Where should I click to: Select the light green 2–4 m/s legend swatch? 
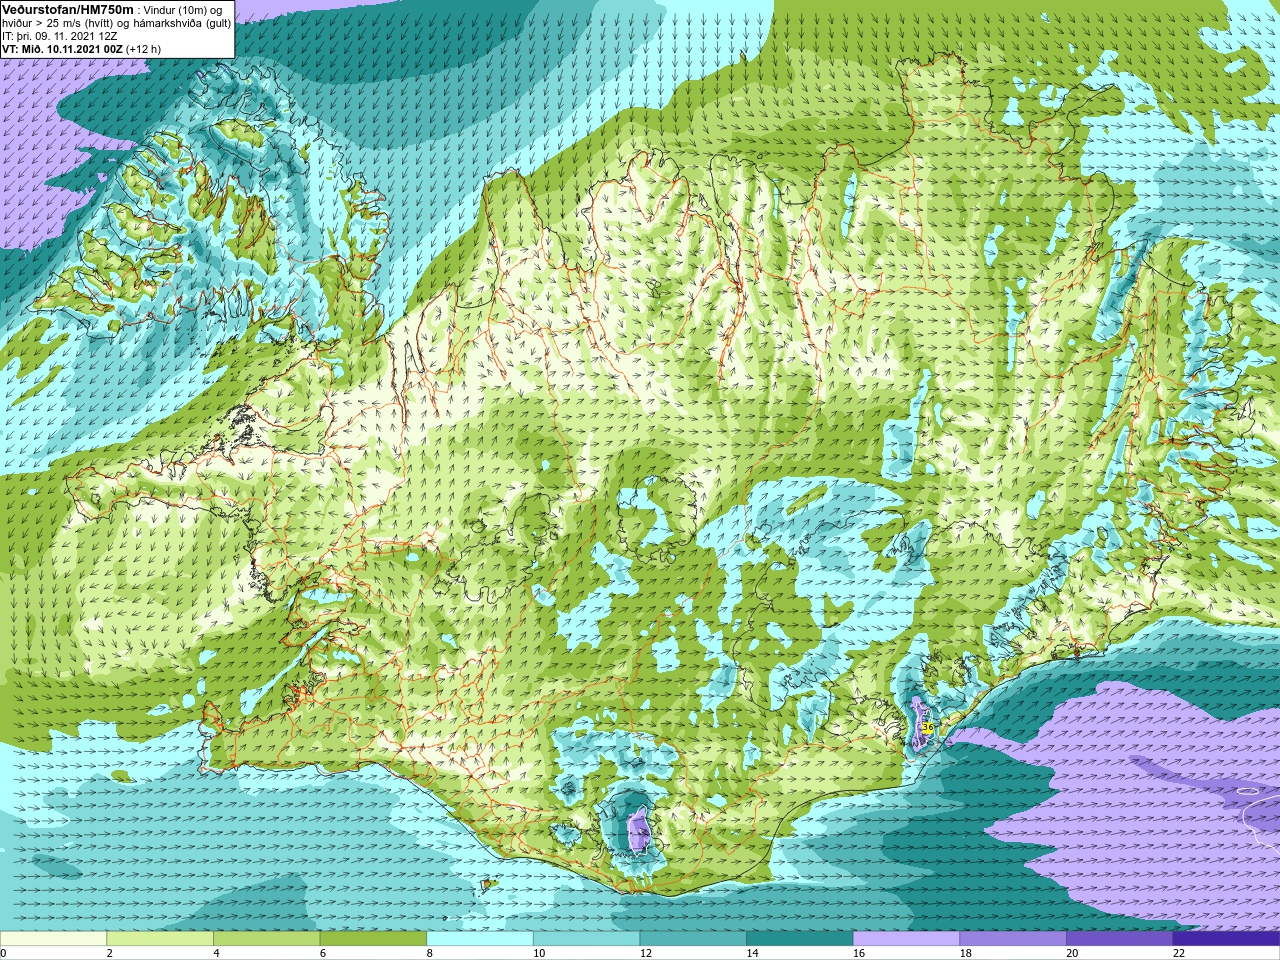click(x=160, y=938)
